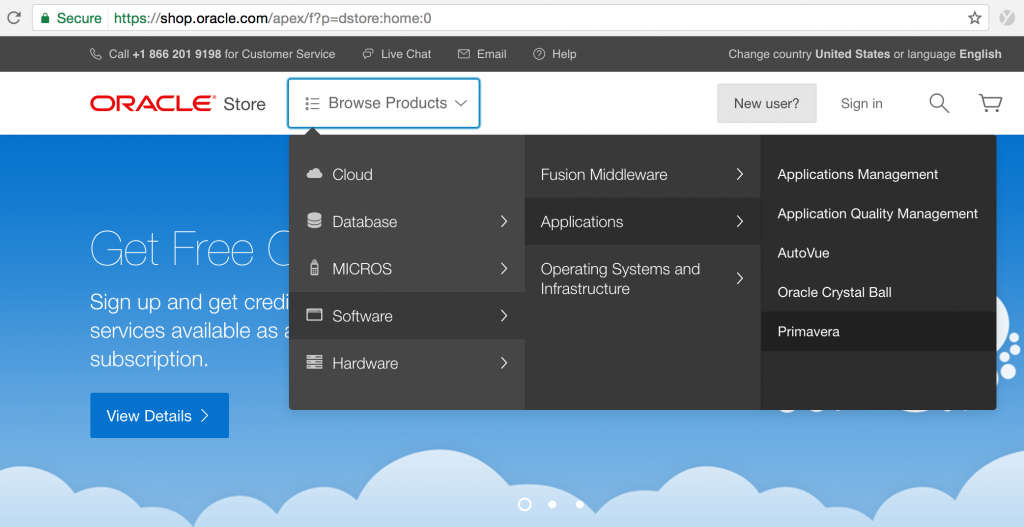Change language from English
1024x527 pixels.
[980, 54]
